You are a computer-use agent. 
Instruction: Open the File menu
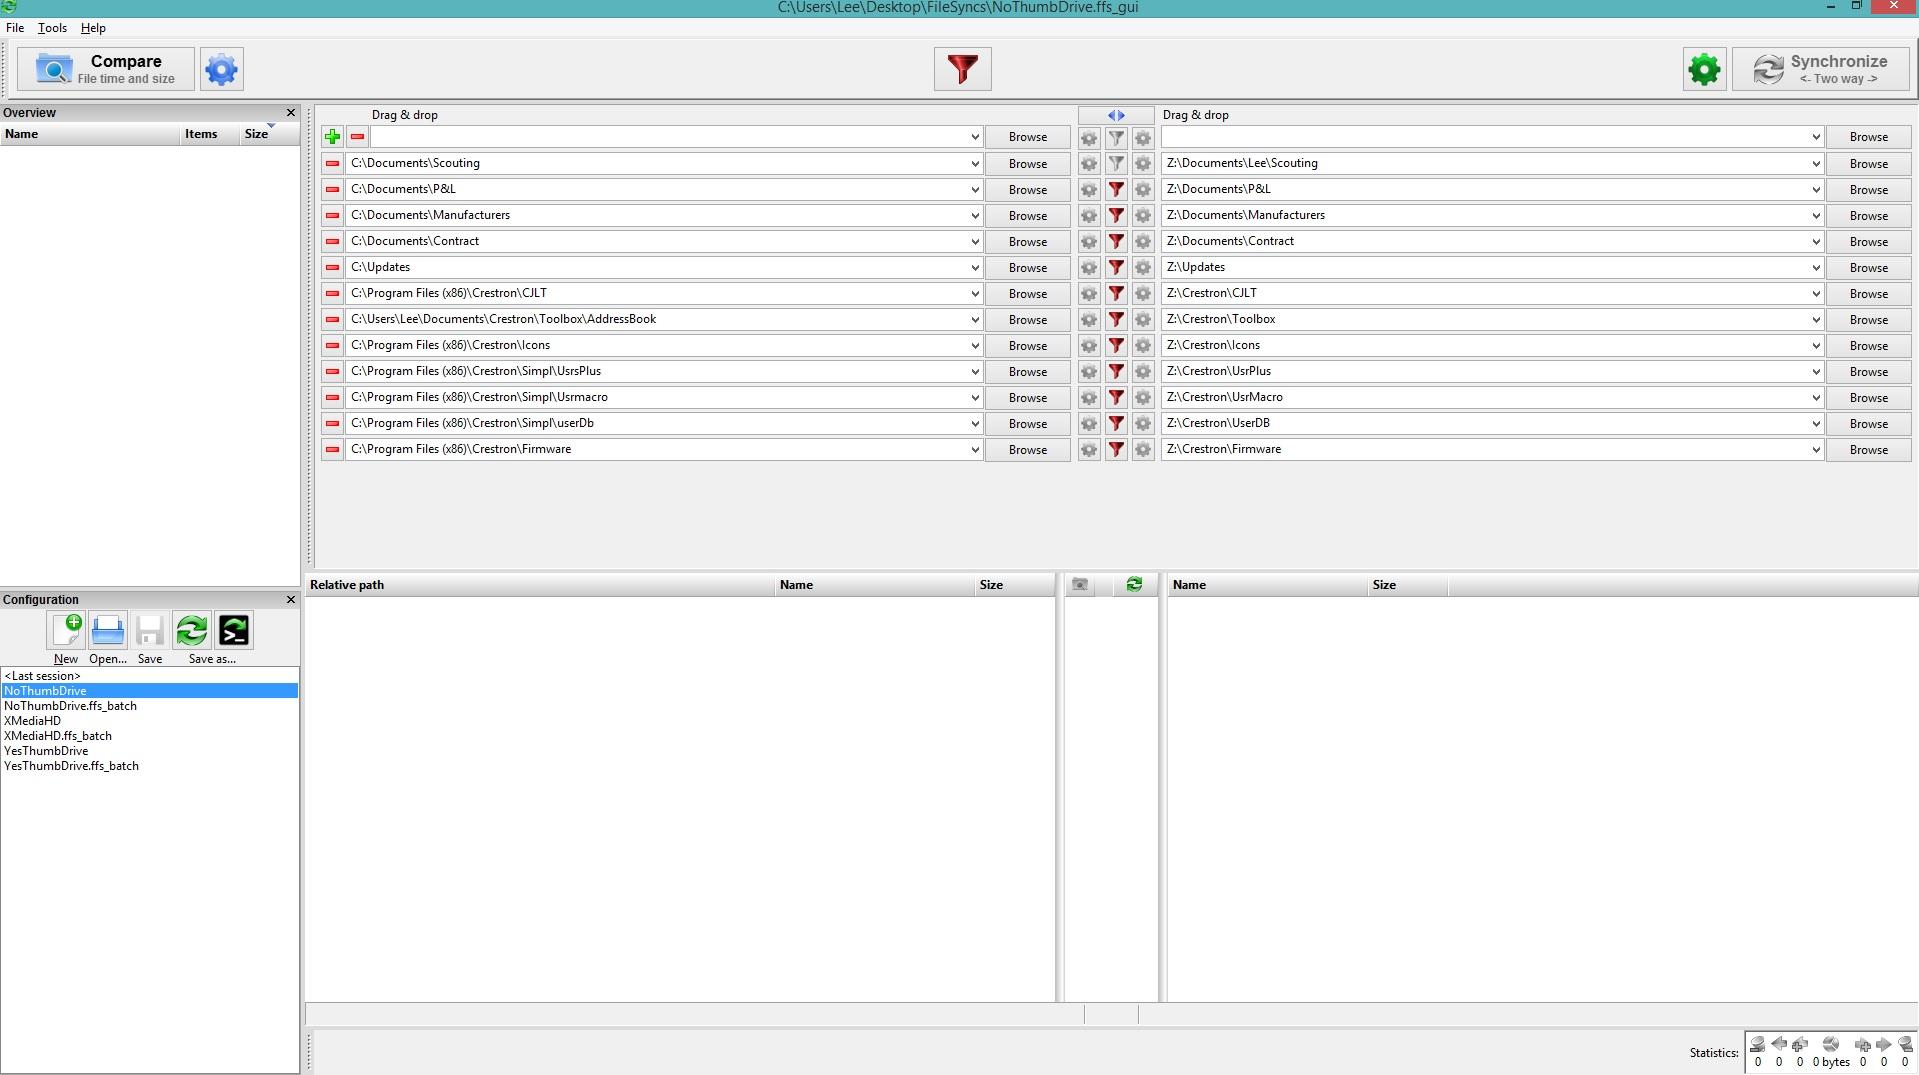15,28
